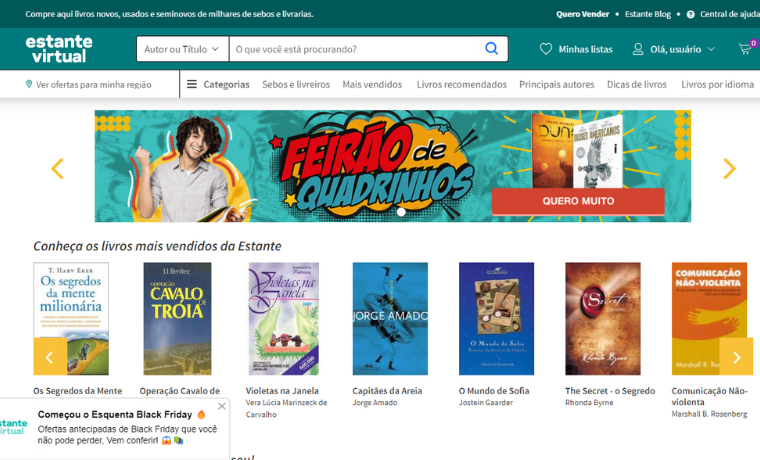Click the search box placeholder field
The width and height of the screenshot is (760, 460).
point(352,49)
